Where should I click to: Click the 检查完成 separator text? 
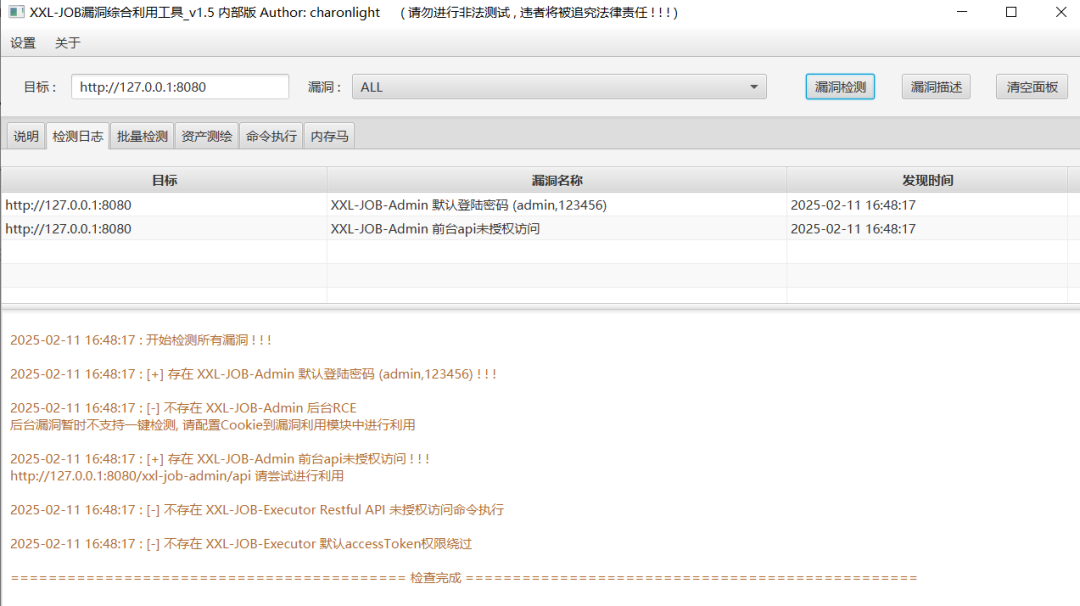click(x=435, y=578)
